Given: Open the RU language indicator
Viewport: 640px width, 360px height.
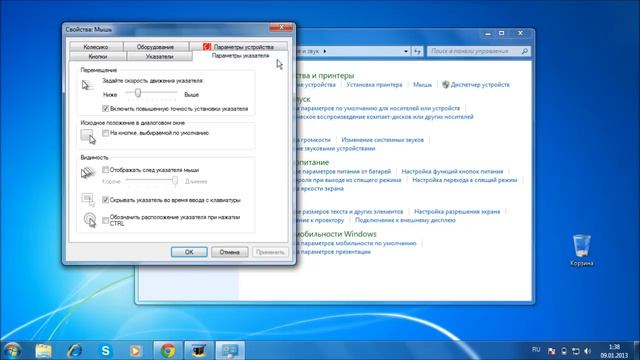Looking at the screenshot, I should click(536, 350).
